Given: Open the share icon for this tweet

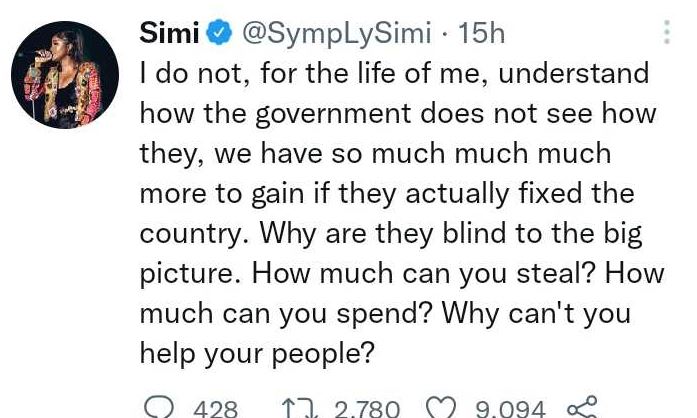Looking at the screenshot, I should click(x=582, y=407).
